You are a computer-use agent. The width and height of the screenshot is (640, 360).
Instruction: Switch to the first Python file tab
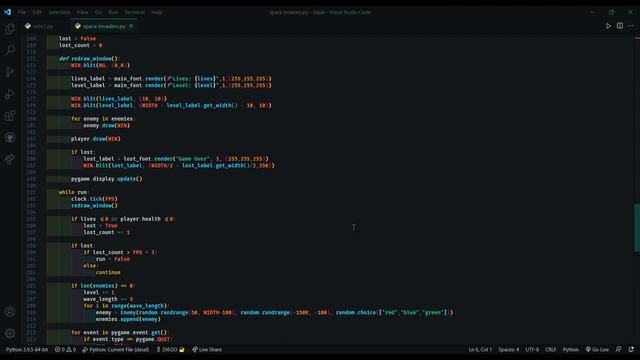43,26
